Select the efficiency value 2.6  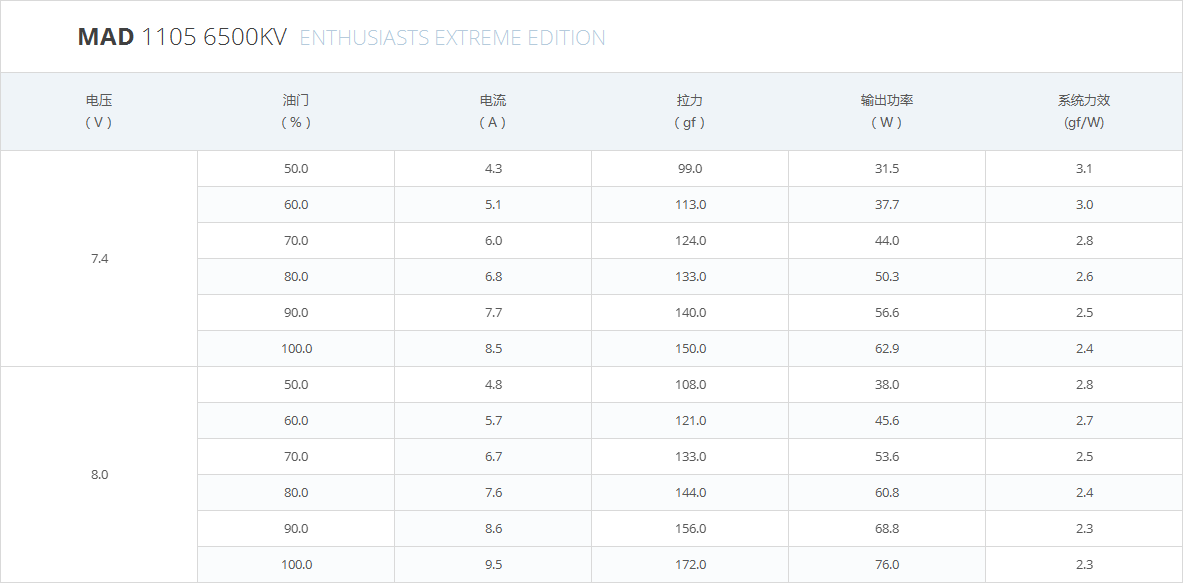coord(1084,277)
